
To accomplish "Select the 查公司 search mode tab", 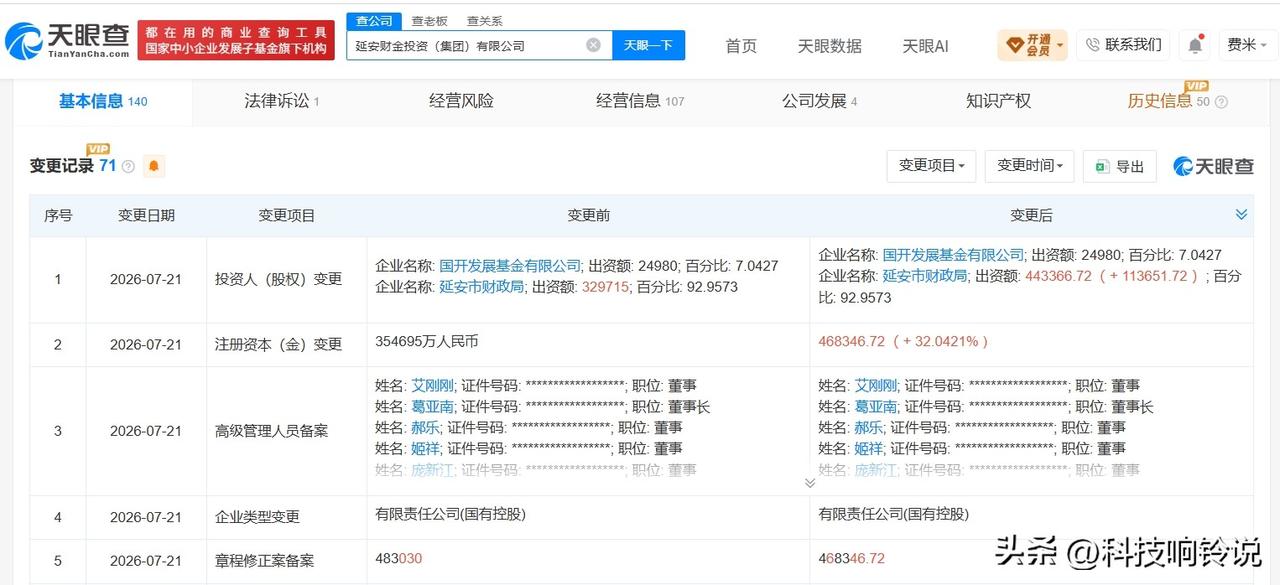I will click(x=375, y=21).
